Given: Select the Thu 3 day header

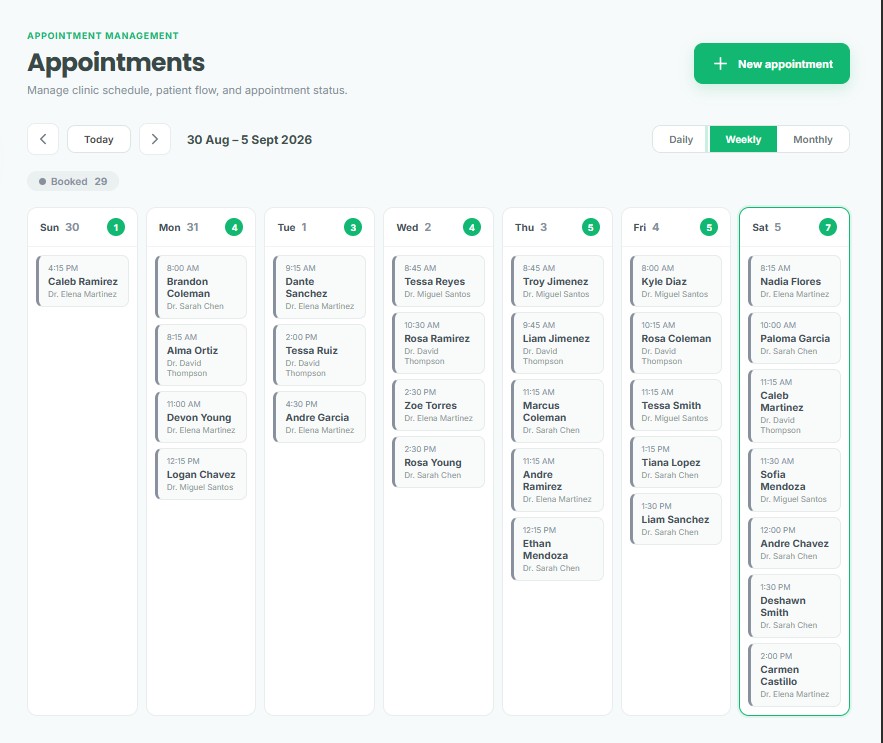Looking at the screenshot, I should [557, 228].
